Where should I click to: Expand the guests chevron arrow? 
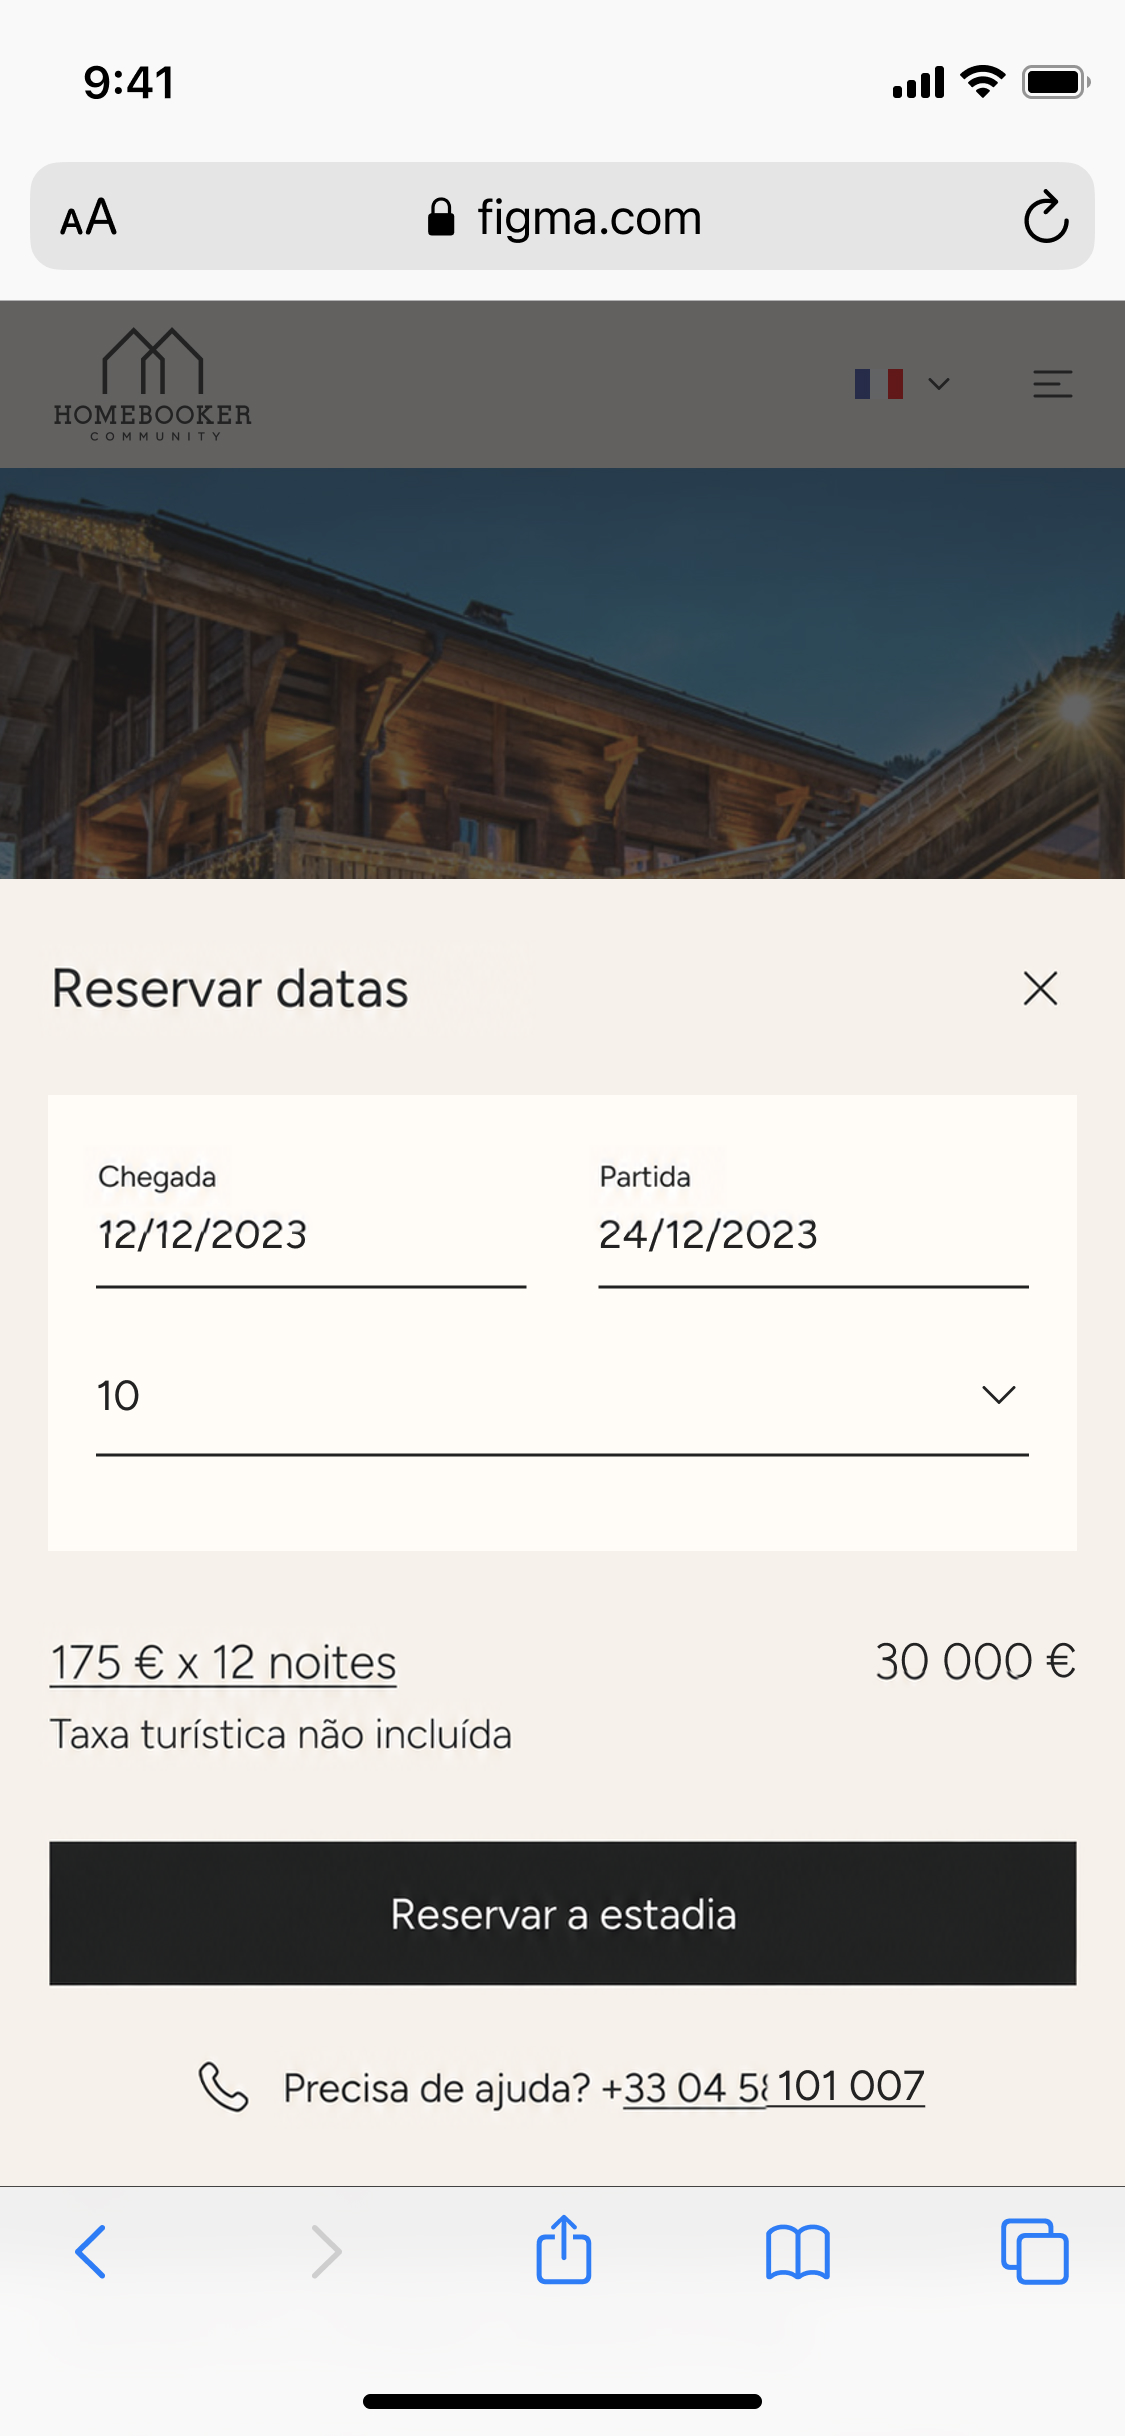tap(998, 1395)
